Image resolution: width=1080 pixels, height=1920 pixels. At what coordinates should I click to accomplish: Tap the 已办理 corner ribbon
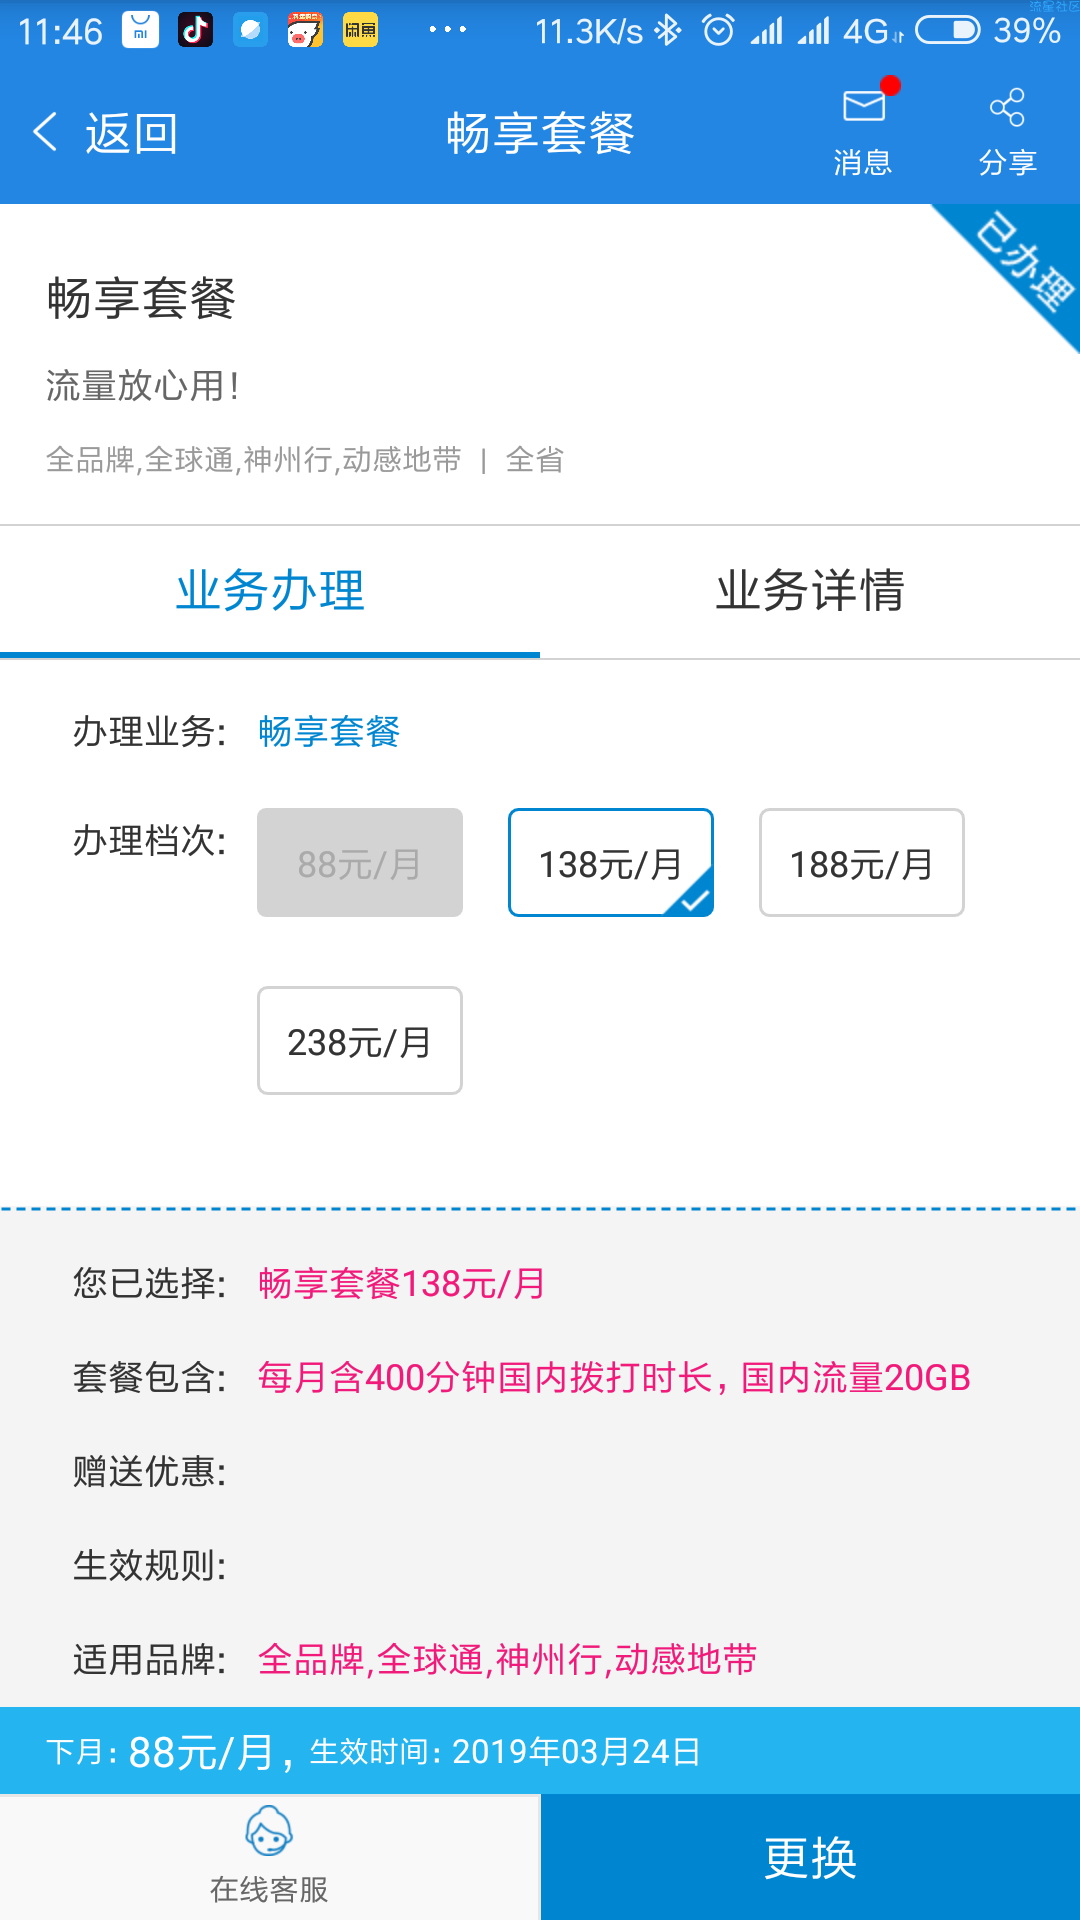1020,262
